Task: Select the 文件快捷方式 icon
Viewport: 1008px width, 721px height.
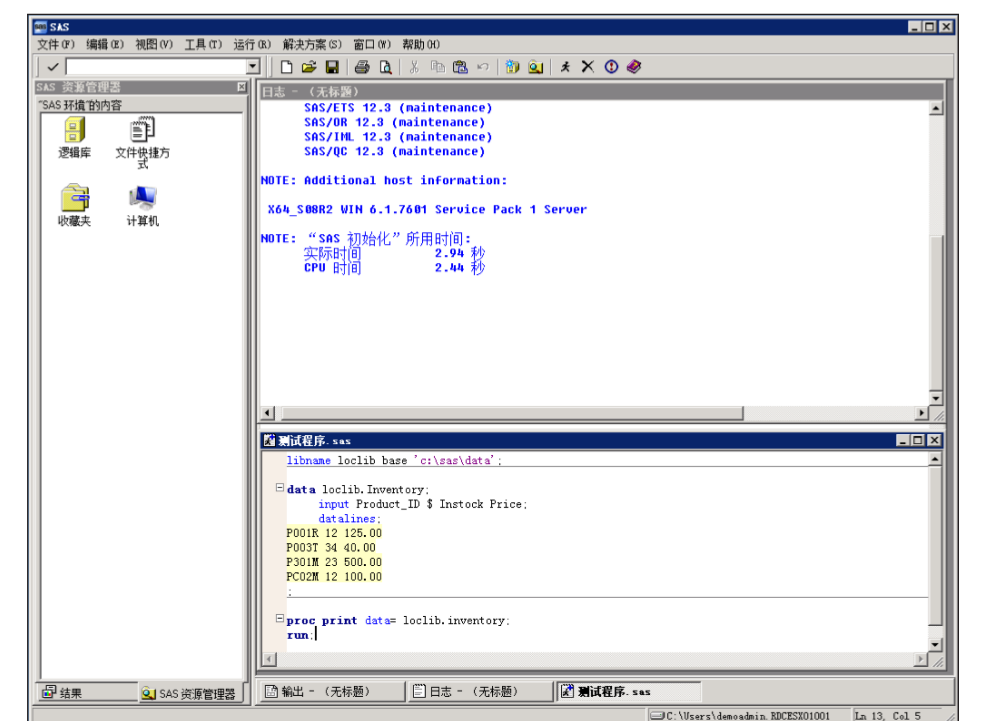Action: [143, 143]
